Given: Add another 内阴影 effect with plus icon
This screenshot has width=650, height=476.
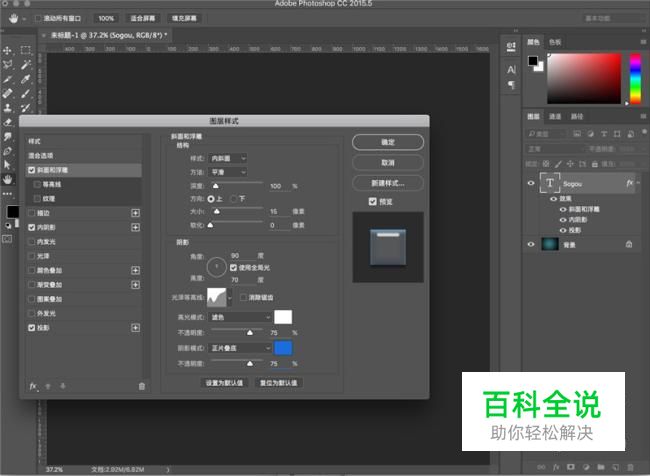Looking at the screenshot, I should 135,227.
